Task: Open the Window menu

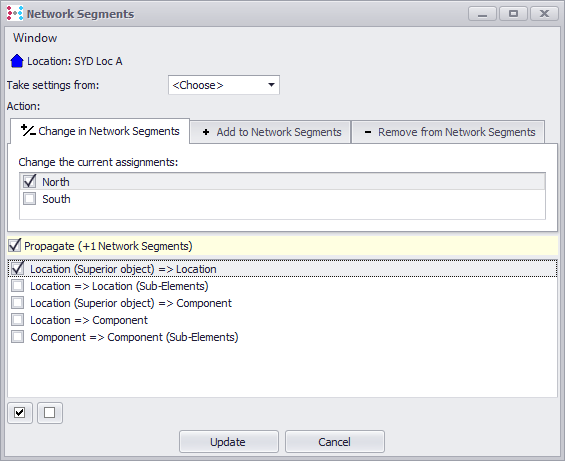Action: point(35,38)
